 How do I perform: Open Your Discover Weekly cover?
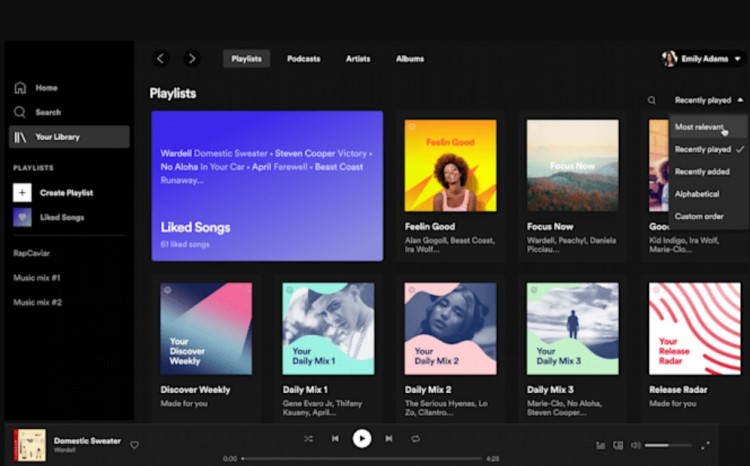pos(206,329)
